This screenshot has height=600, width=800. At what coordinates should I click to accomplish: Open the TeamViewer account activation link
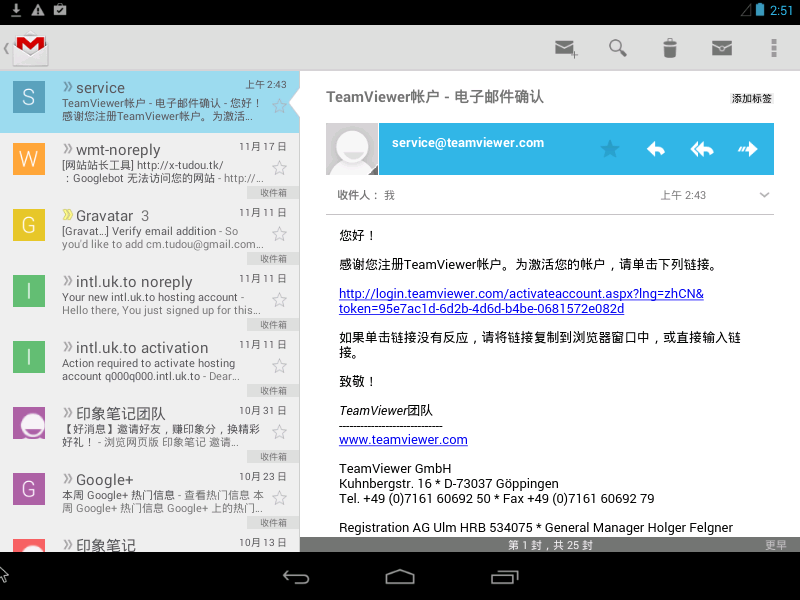[520, 301]
